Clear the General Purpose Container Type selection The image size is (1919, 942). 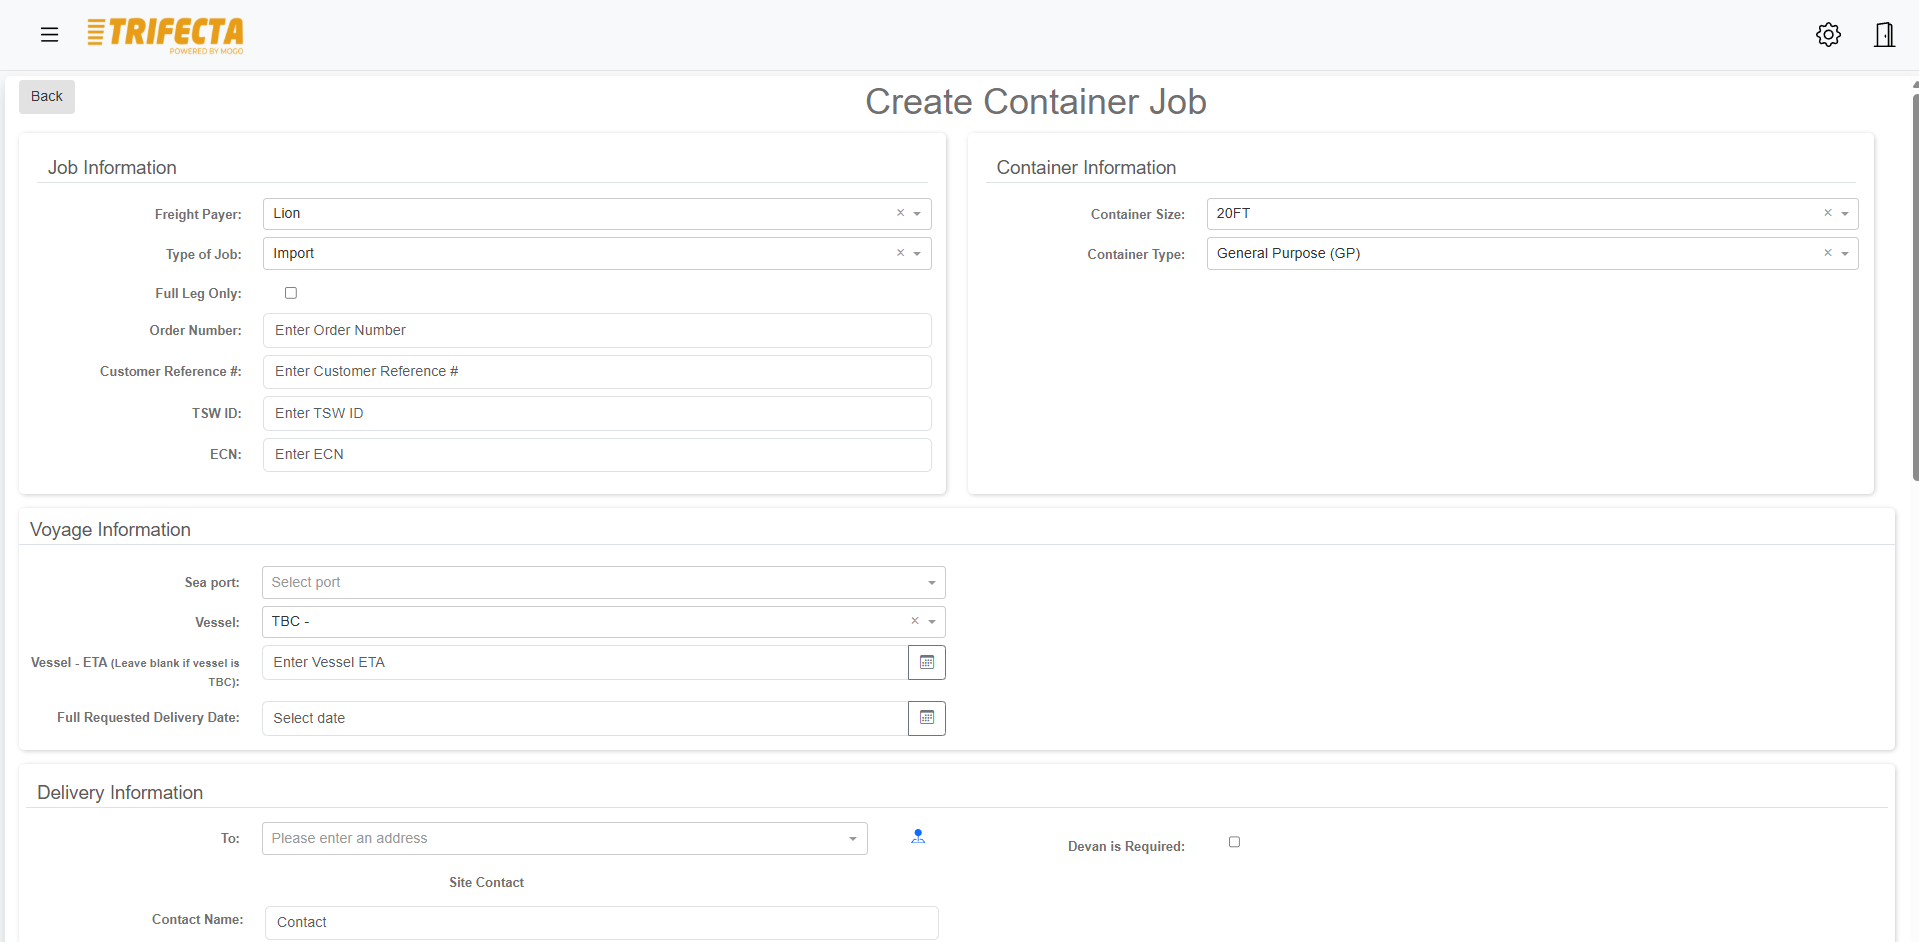[1828, 253]
